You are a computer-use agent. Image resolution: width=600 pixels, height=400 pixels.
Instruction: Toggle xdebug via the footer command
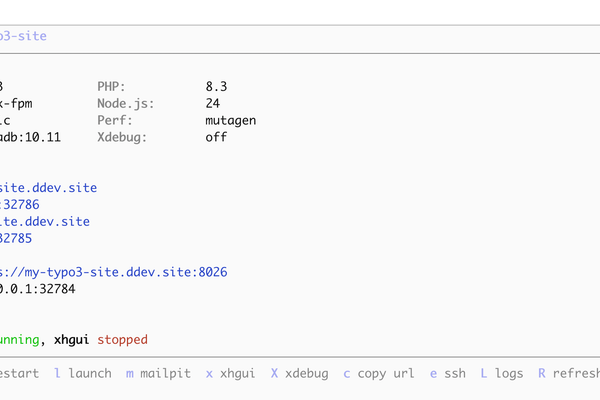[299, 373]
